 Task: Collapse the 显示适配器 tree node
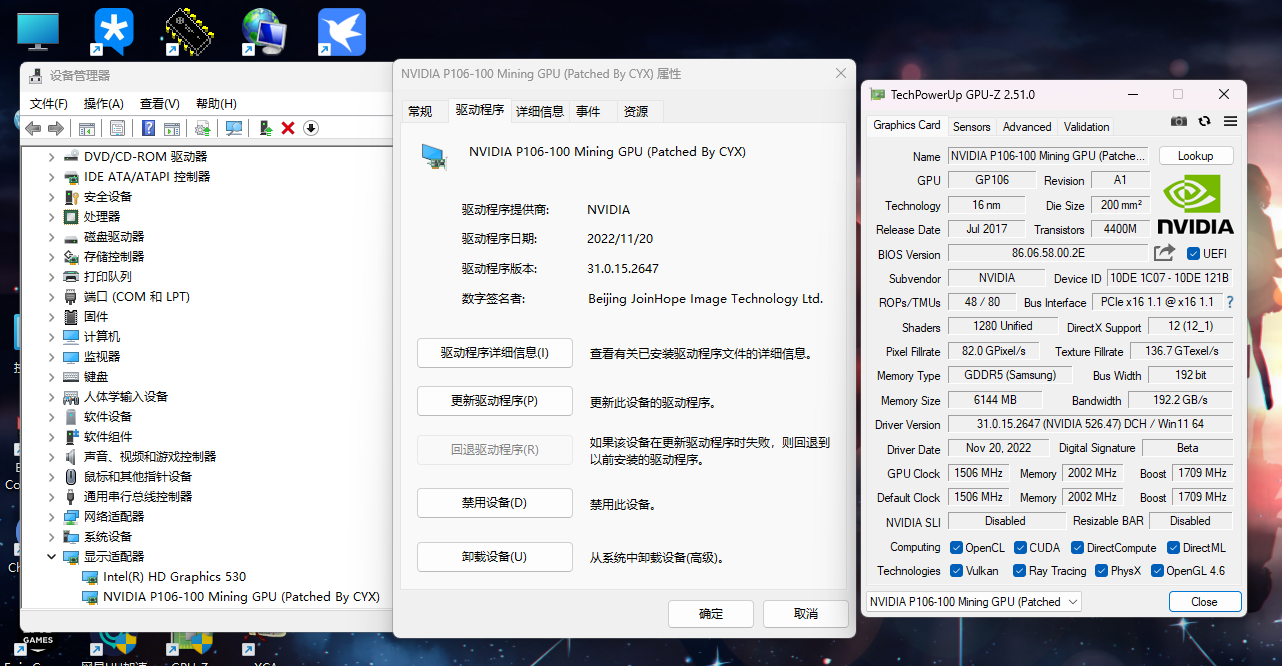pos(52,557)
